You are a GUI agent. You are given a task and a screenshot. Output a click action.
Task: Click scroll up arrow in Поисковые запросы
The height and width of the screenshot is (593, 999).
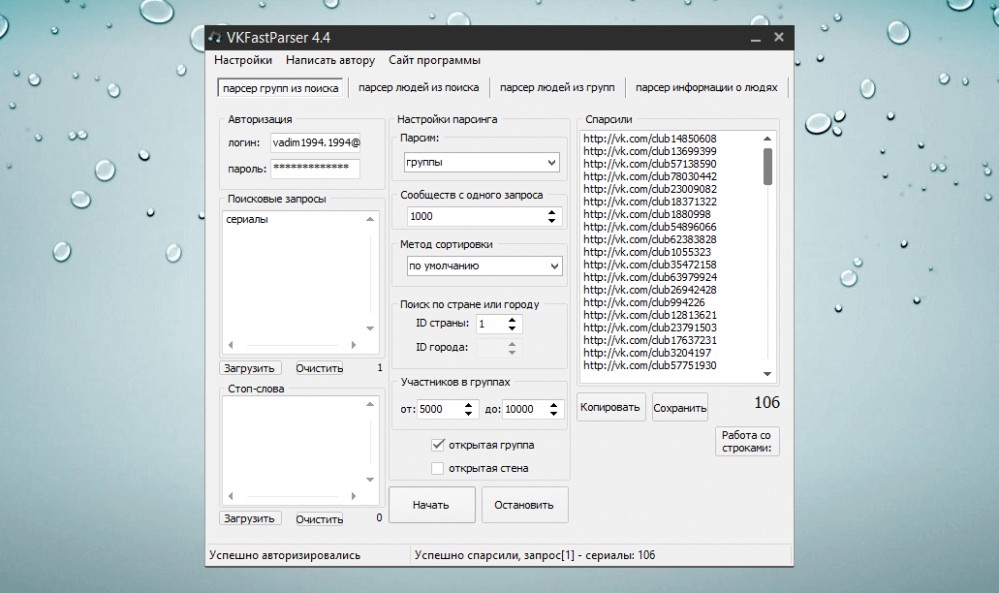(370, 219)
